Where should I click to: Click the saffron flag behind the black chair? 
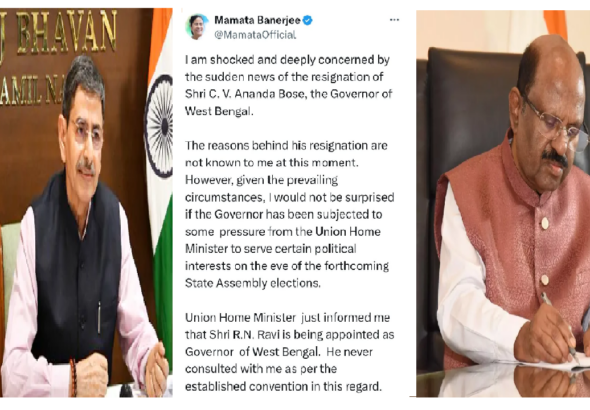(555, 24)
